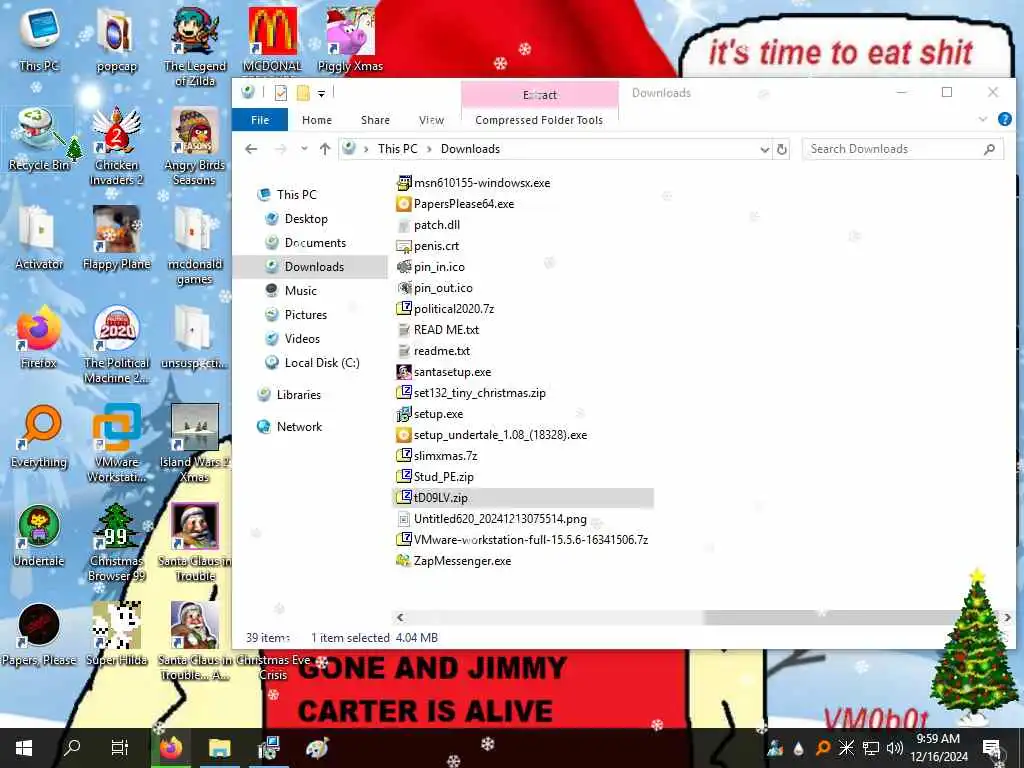The image size is (1024, 768).
Task: Launch The Legend of Zilda shortcut
Action: 195,46
